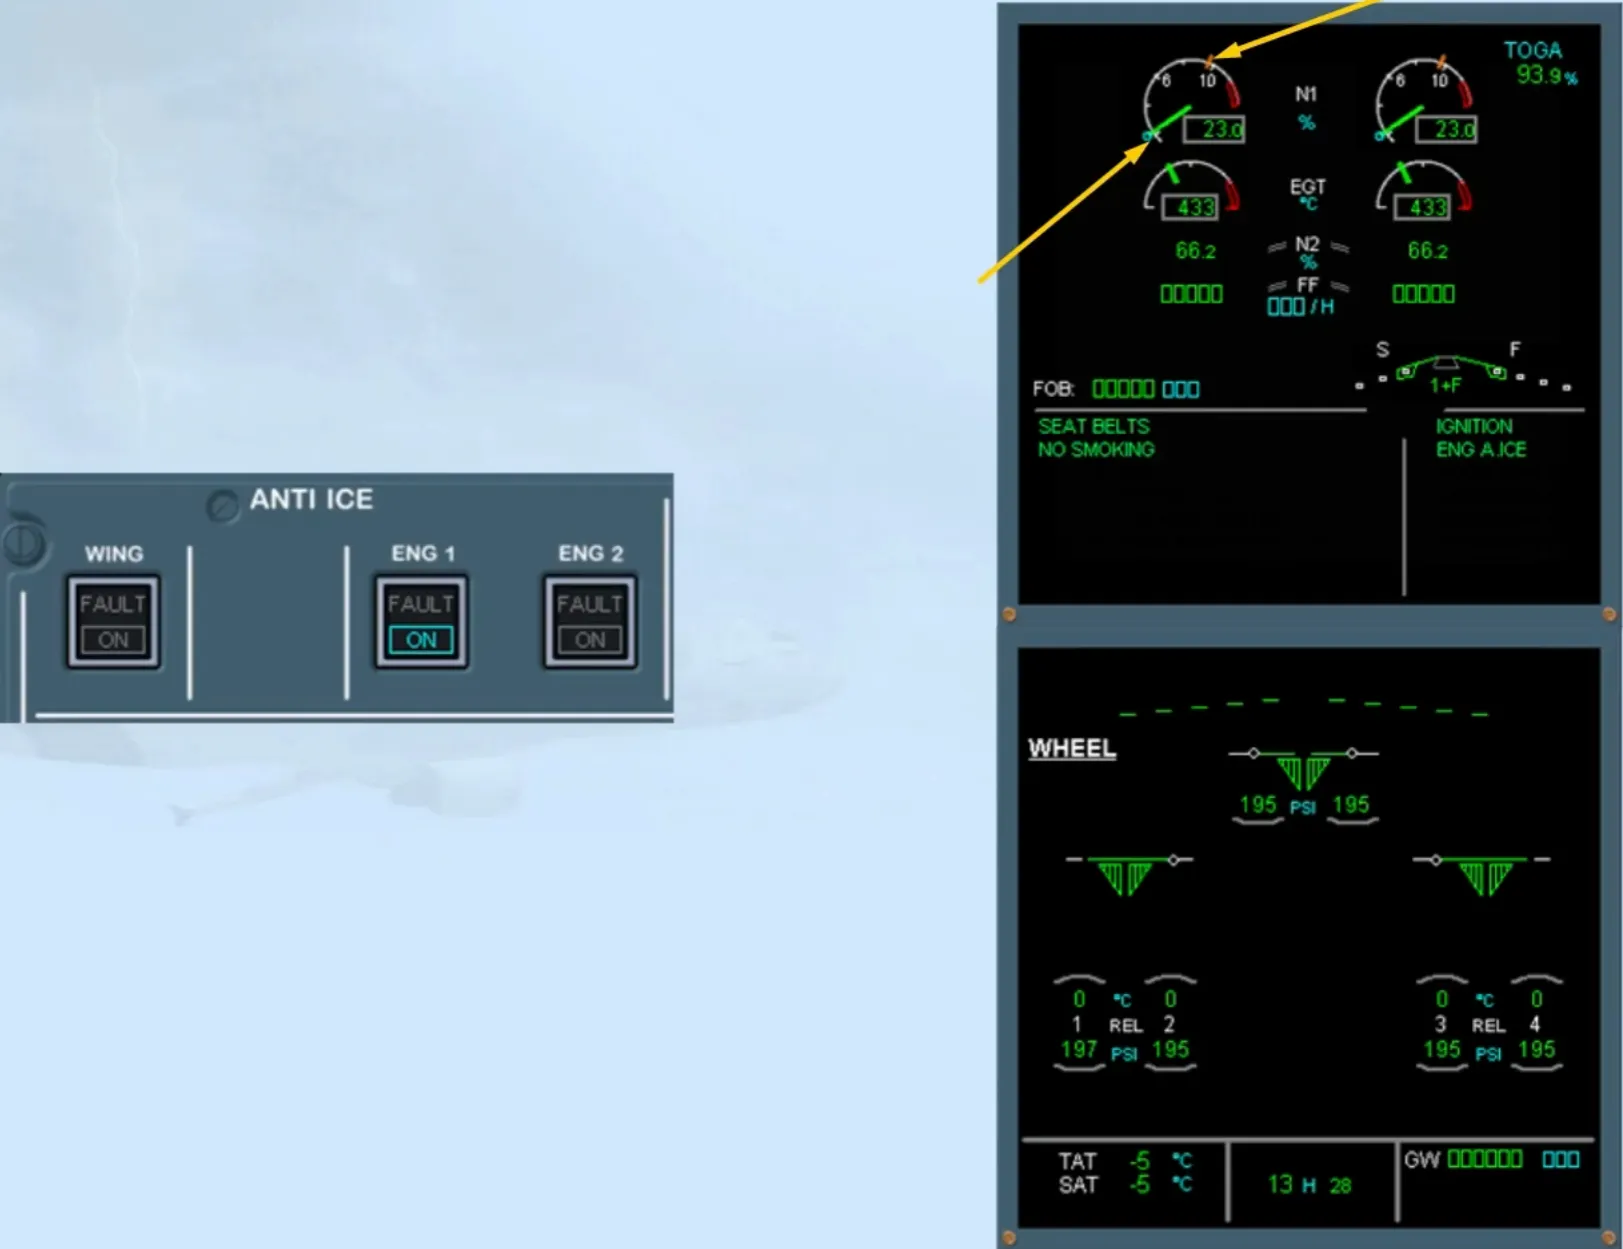The height and width of the screenshot is (1249, 1623).
Task: Click the right main gear door symbol
Action: pyautogui.click(x=1483, y=876)
